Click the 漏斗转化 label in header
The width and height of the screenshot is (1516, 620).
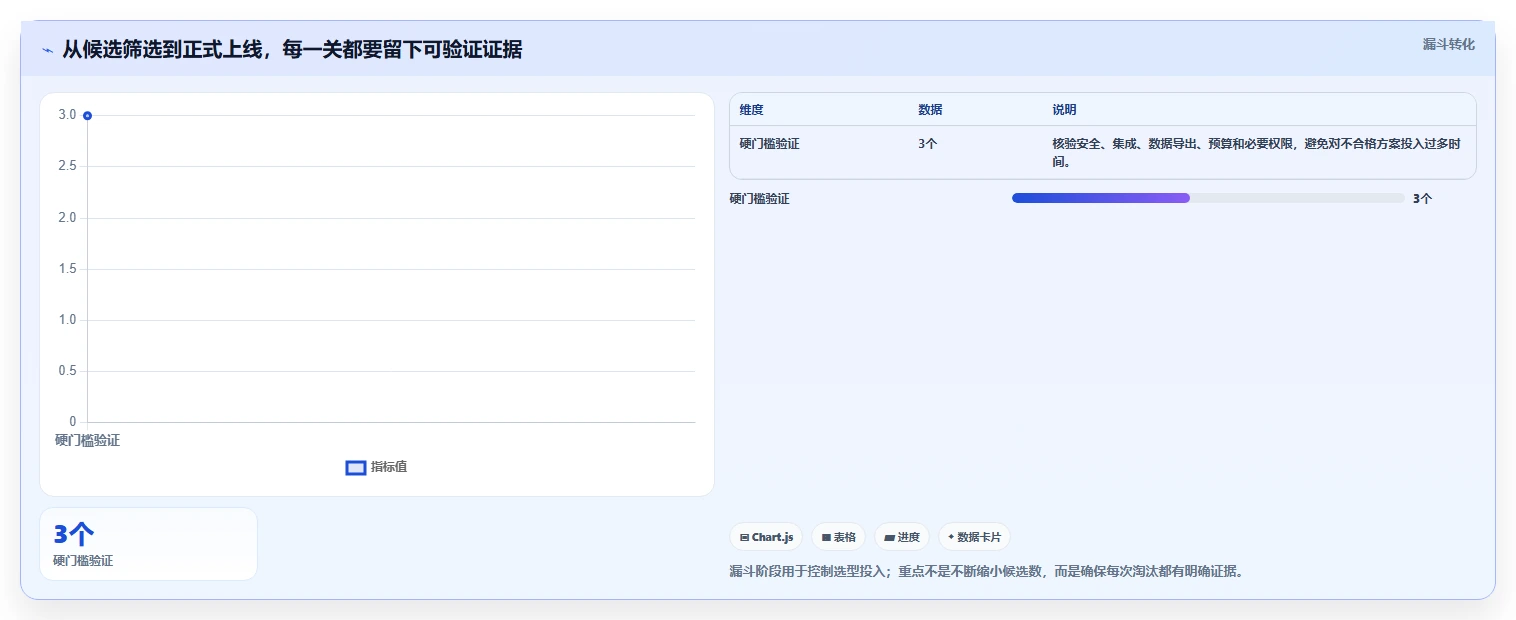click(1448, 44)
